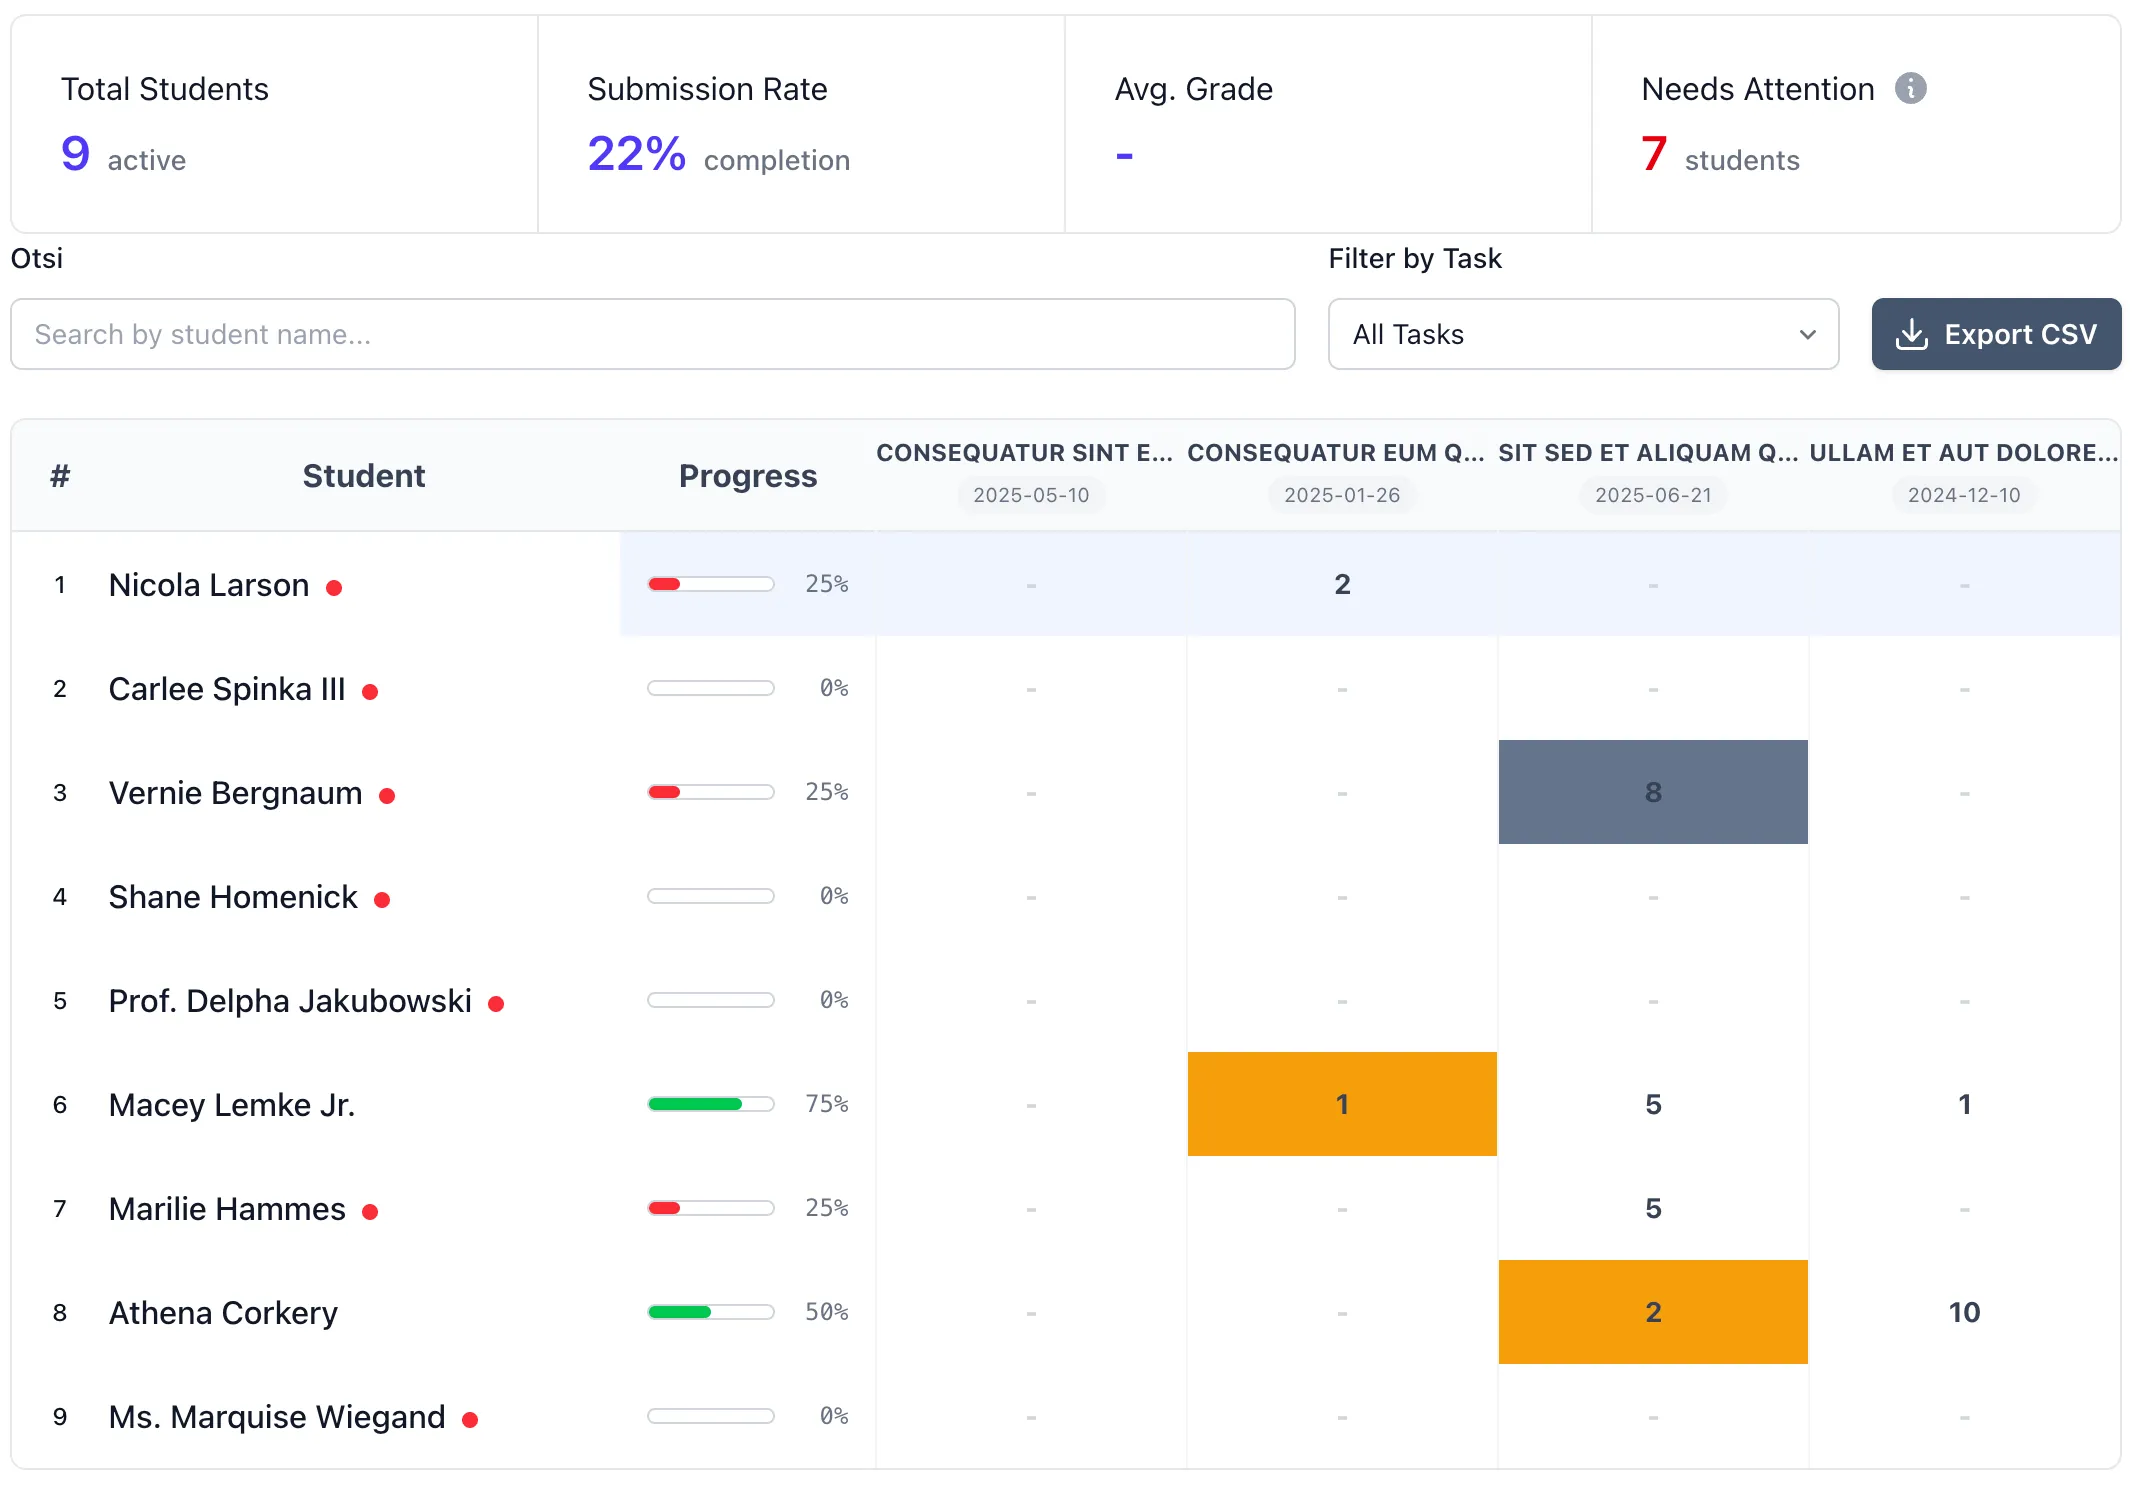Click the Needs Attention info icon

click(1910, 89)
